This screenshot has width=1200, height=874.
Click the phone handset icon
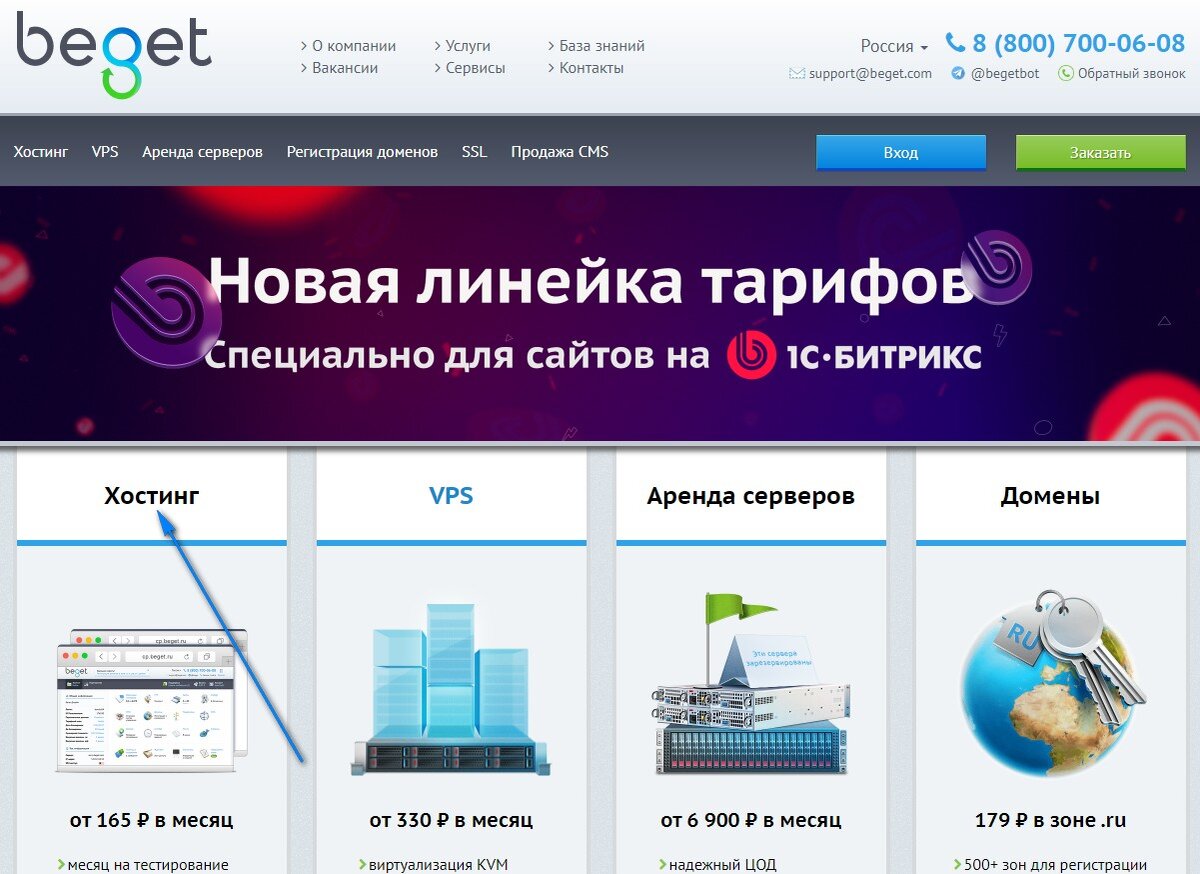(x=955, y=43)
